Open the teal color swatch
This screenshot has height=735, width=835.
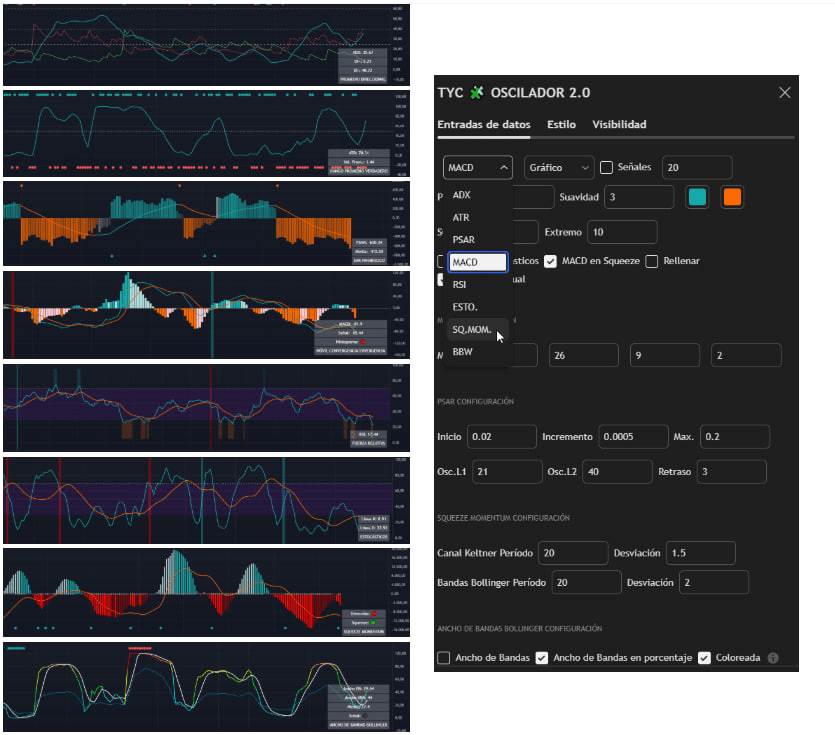697,197
